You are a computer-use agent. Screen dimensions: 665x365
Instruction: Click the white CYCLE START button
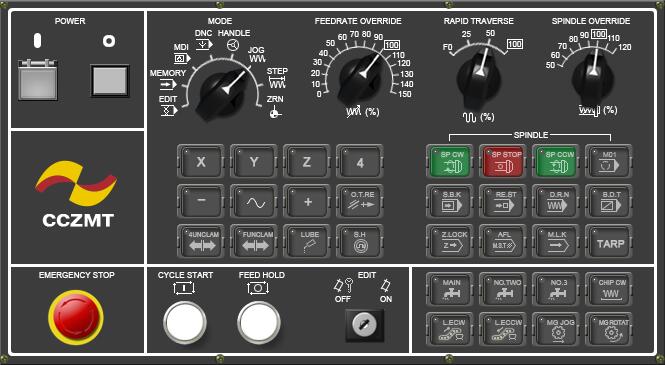click(185, 322)
